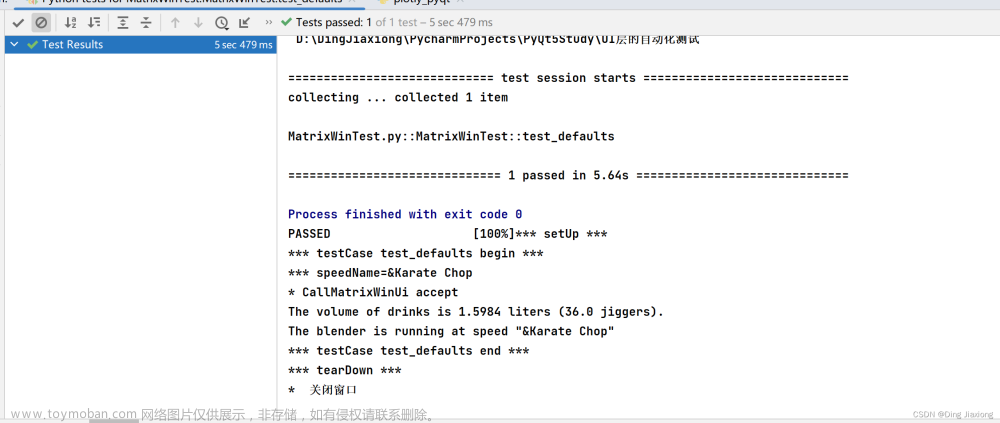This screenshot has height=423, width=1000.
Task: Click the horizontal scrollbar at bottom
Action: pos(114,420)
